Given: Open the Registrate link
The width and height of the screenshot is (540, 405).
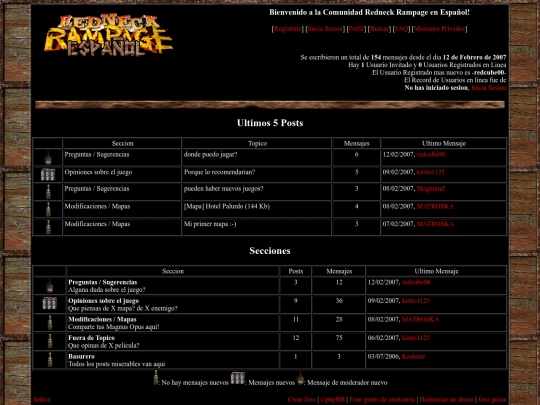Looking at the screenshot, I should click(288, 29).
